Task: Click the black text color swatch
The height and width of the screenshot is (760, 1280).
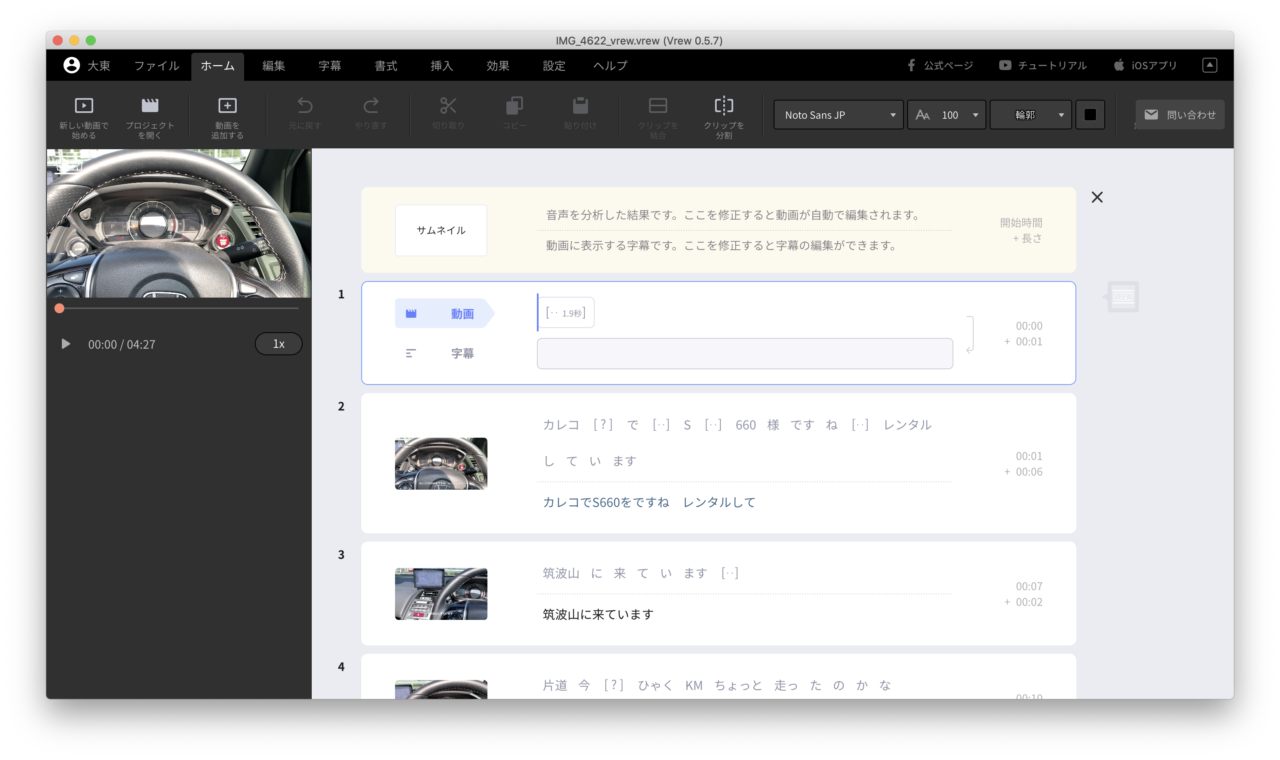Action: click(x=1090, y=115)
